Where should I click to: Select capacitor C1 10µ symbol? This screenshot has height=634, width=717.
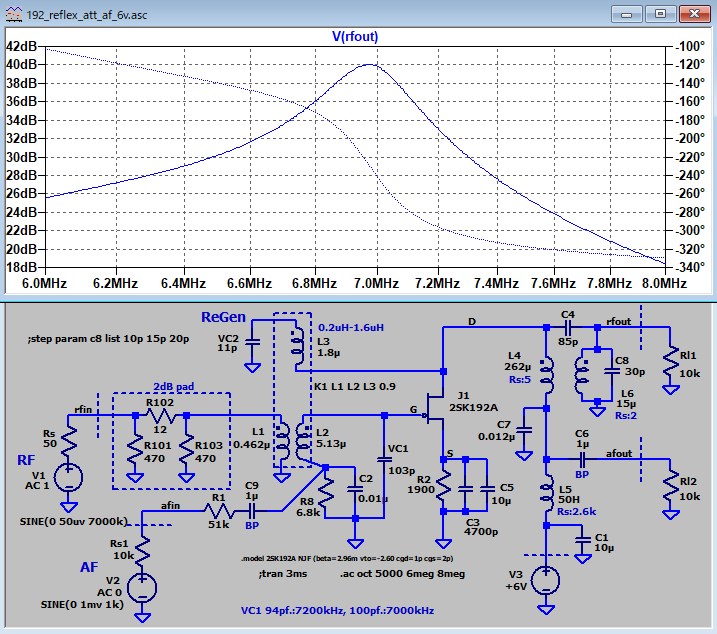[583, 540]
